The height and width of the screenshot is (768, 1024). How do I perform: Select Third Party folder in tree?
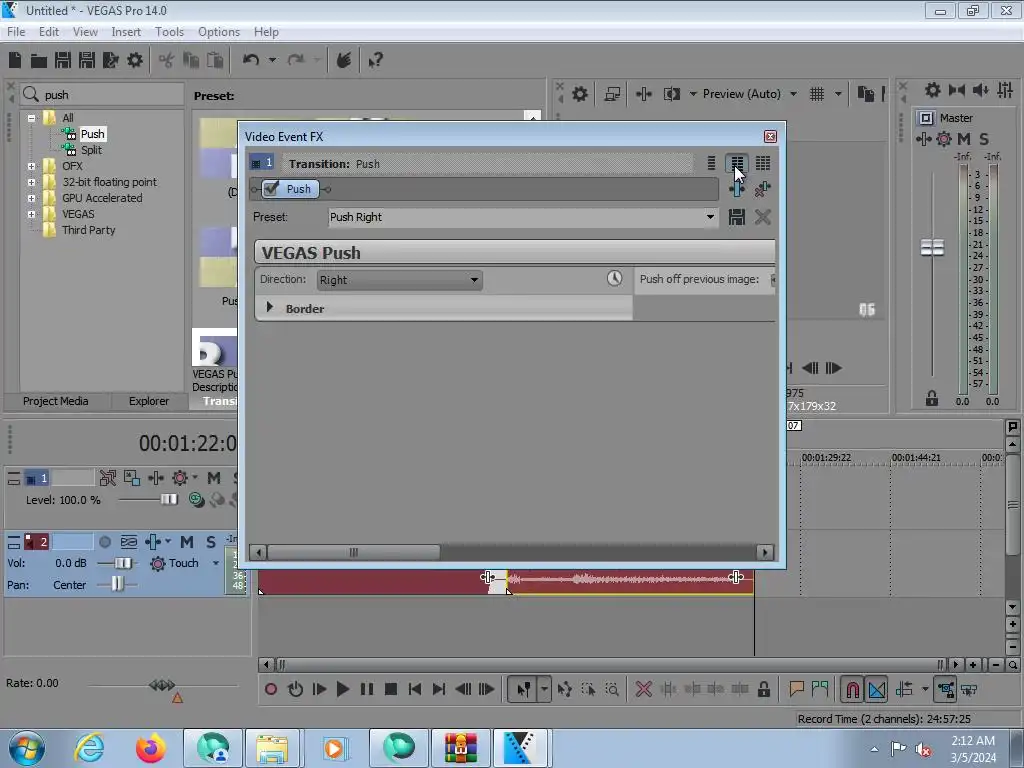point(89,230)
